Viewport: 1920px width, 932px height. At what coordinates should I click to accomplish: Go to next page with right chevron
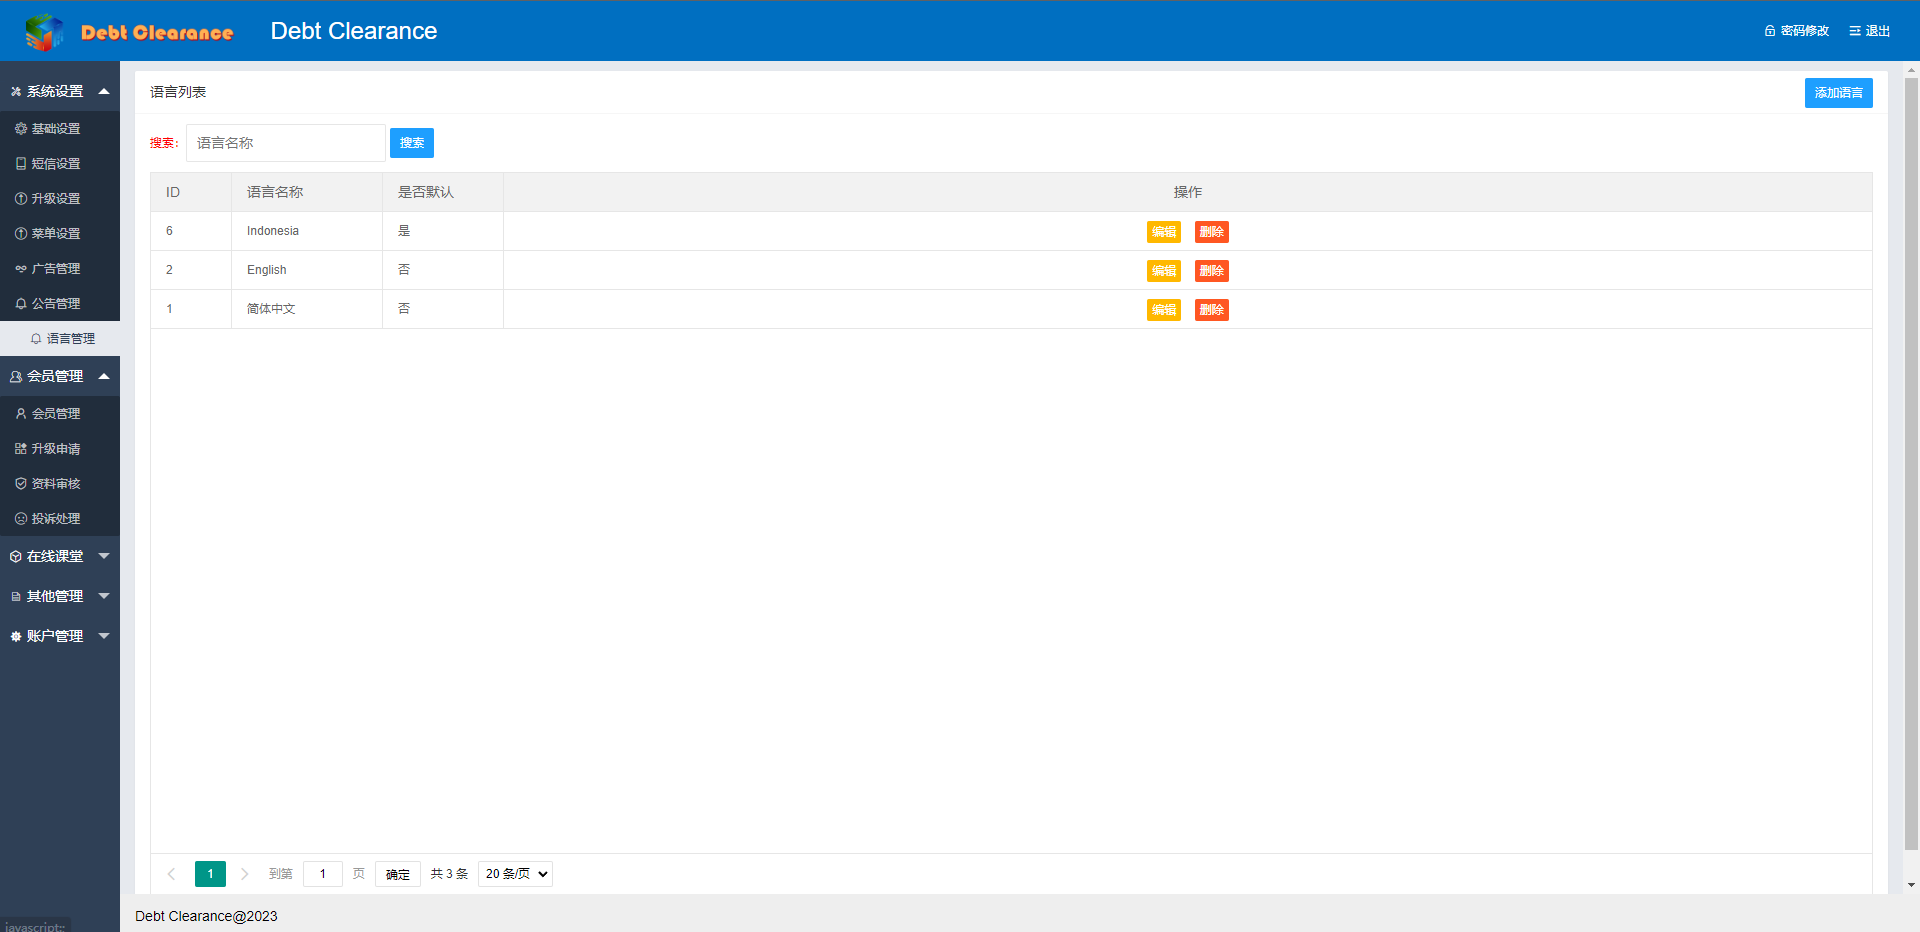(244, 874)
